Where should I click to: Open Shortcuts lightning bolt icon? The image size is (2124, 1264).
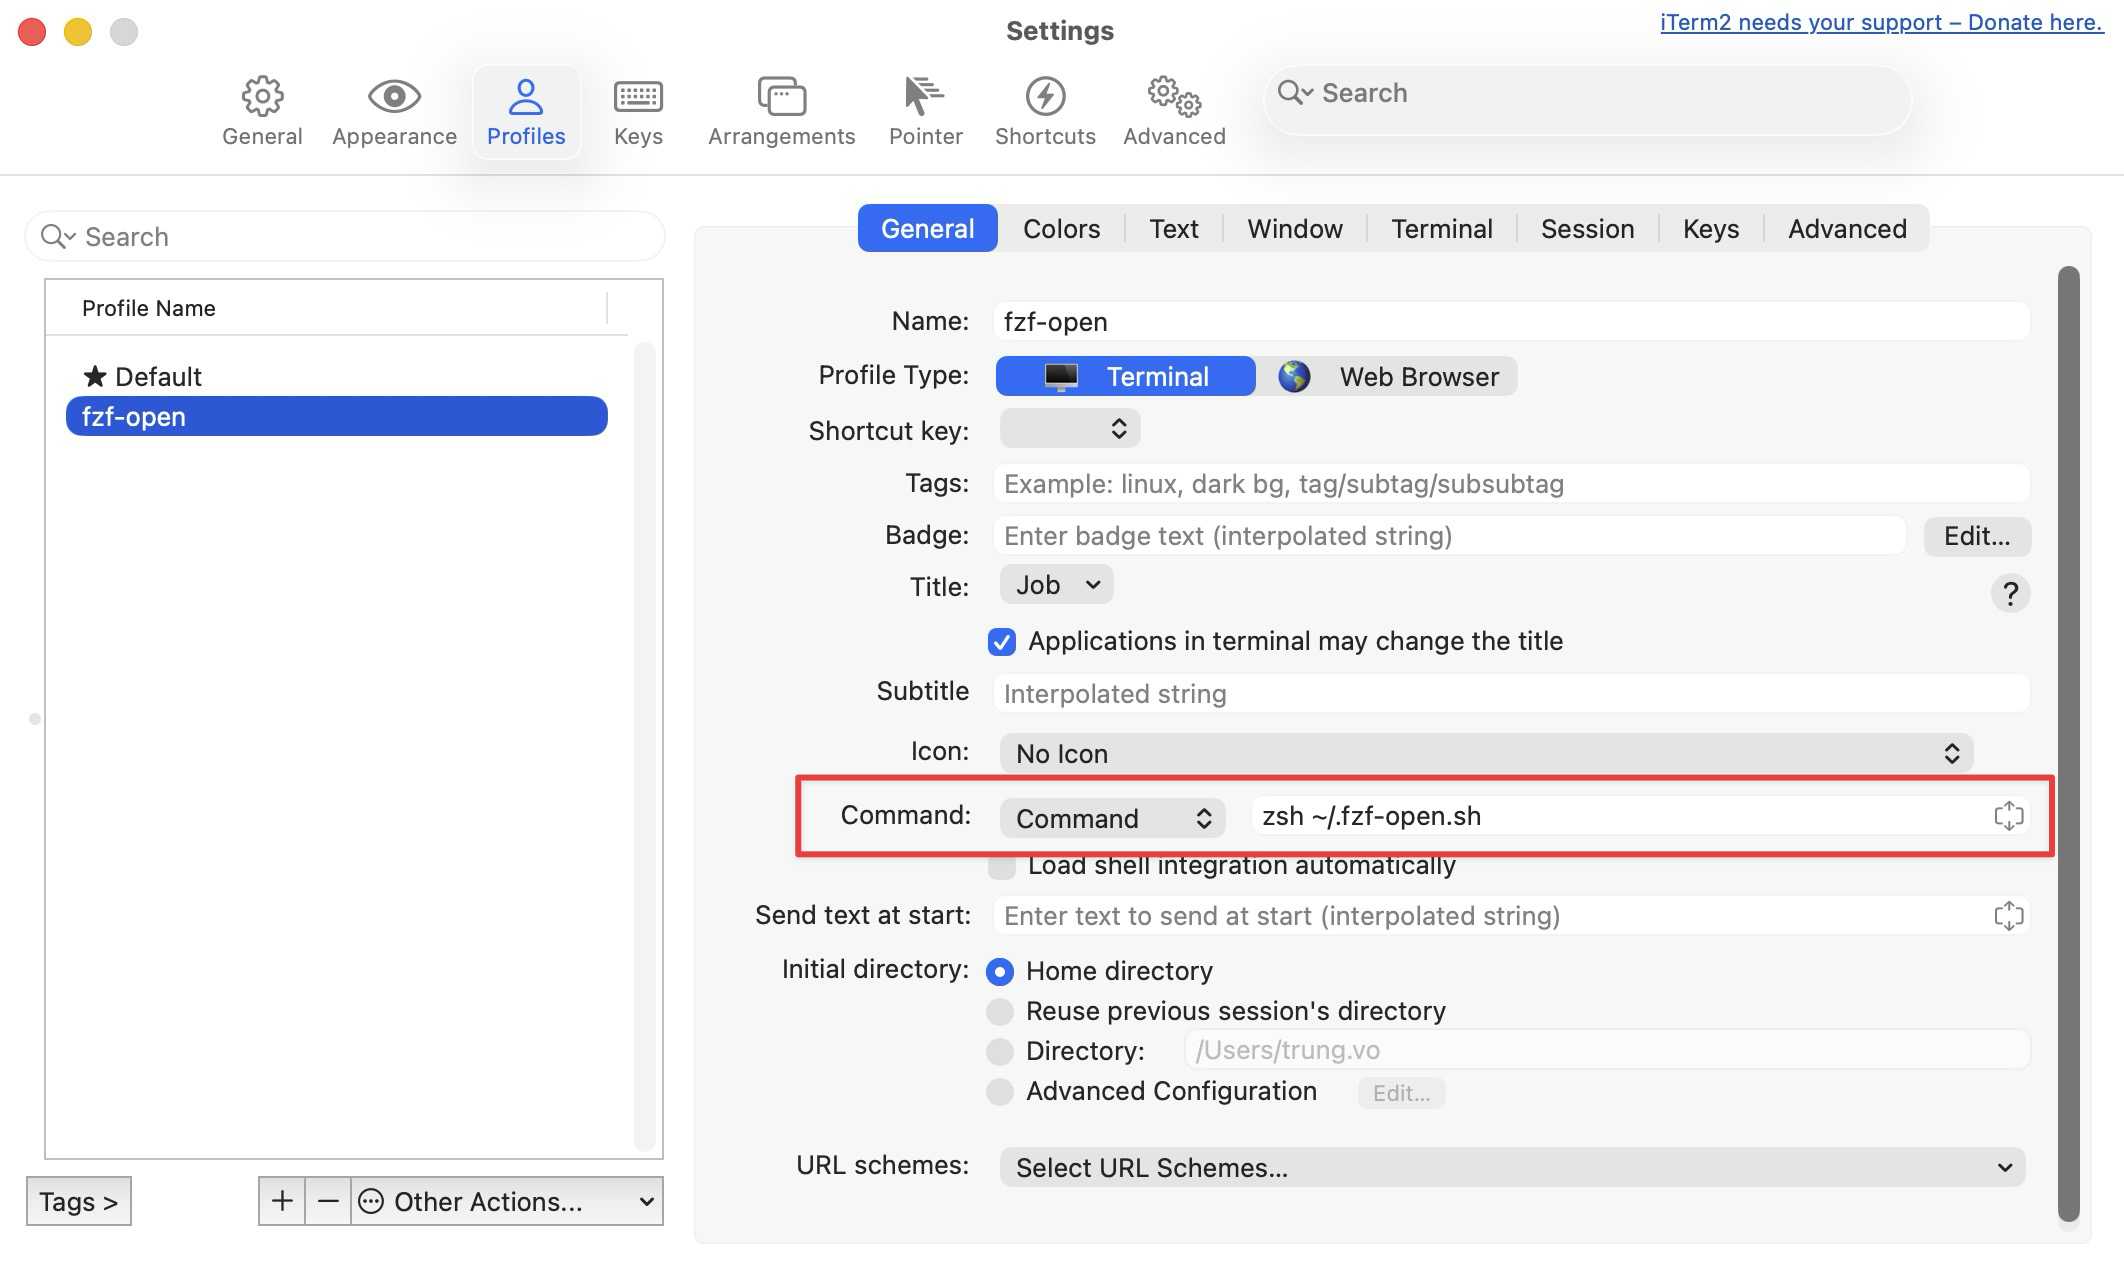coord(1045,97)
